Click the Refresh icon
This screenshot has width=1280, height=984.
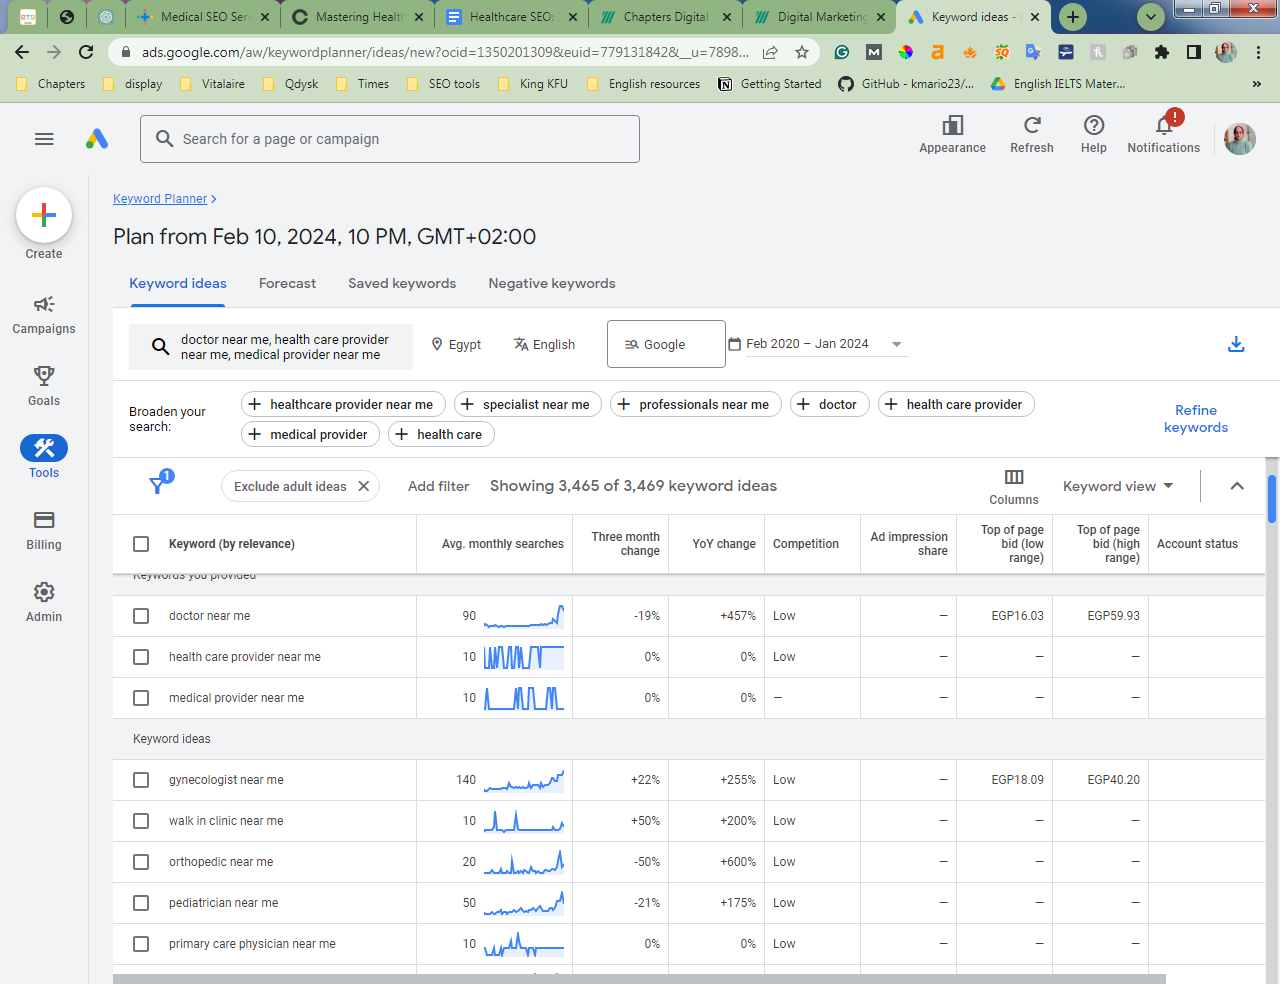[1031, 126]
